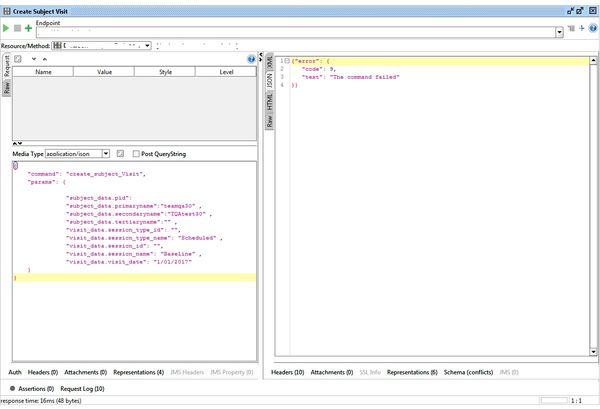Open the Request Log (10) panel
Image resolution: width=600 pixels, height=409 pixels.
(82, 386)
